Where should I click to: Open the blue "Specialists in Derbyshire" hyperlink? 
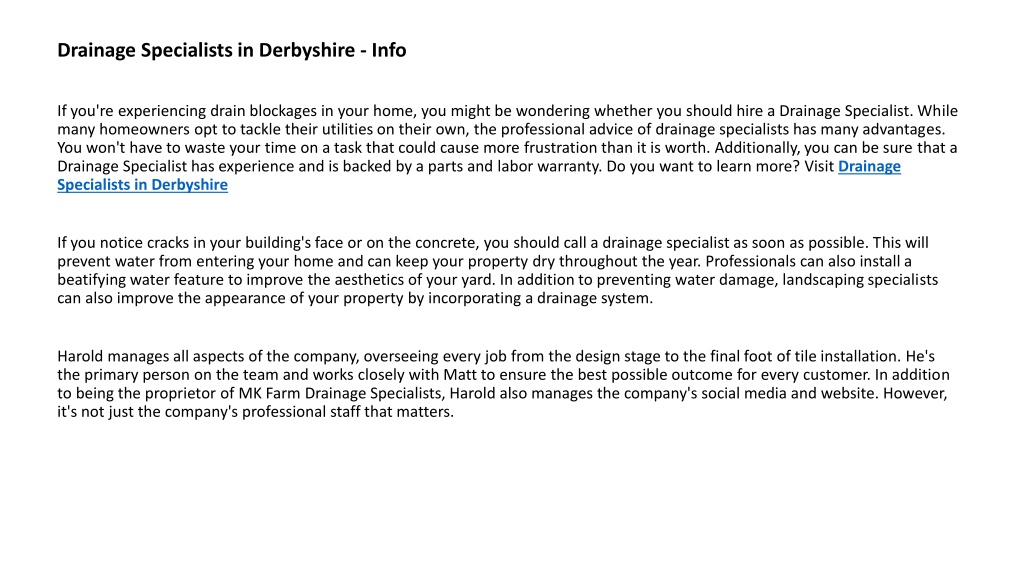(142, 185)
